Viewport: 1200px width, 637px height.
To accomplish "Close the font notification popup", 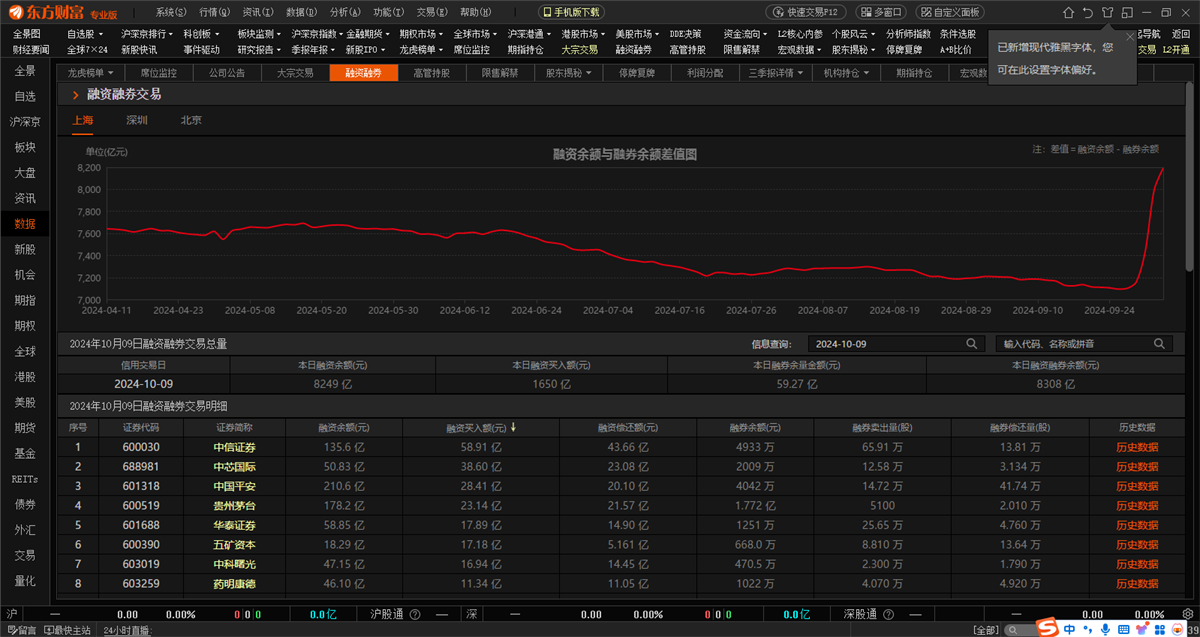I will pyautogui.click(x=1131, y=36).
